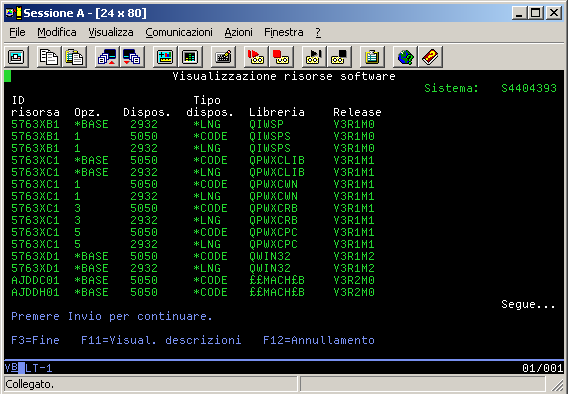Screen dimensions: 568x394
Task: Click library 'QPWXCLIB' in the *CODE row
Action: click(277, 160)
